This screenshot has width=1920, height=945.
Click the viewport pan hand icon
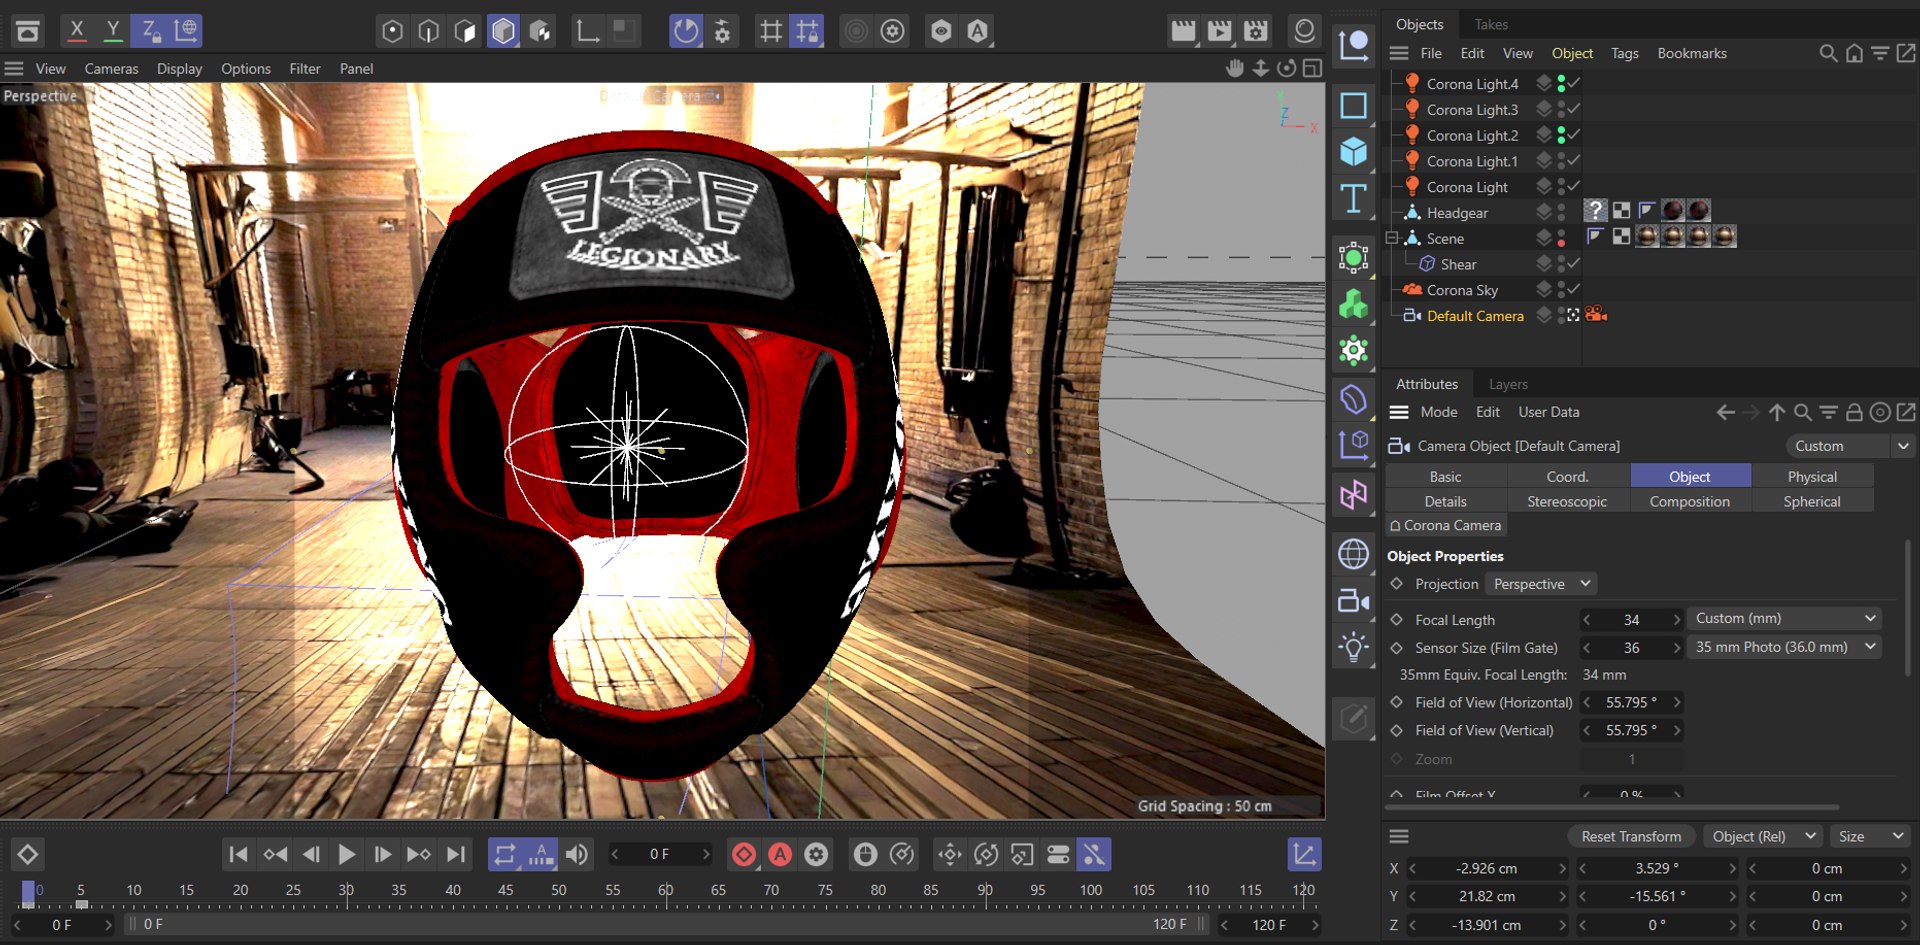click(x=1236, y=68)
